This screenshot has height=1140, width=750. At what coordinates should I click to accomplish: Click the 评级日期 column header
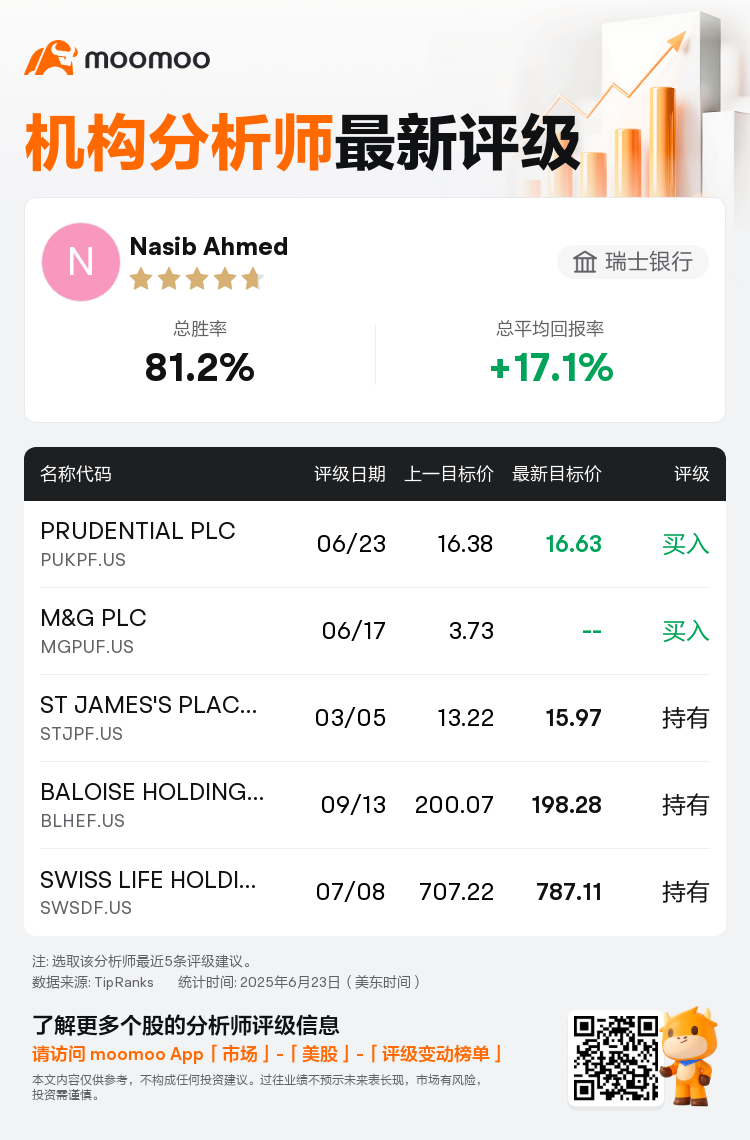(350, 474)
